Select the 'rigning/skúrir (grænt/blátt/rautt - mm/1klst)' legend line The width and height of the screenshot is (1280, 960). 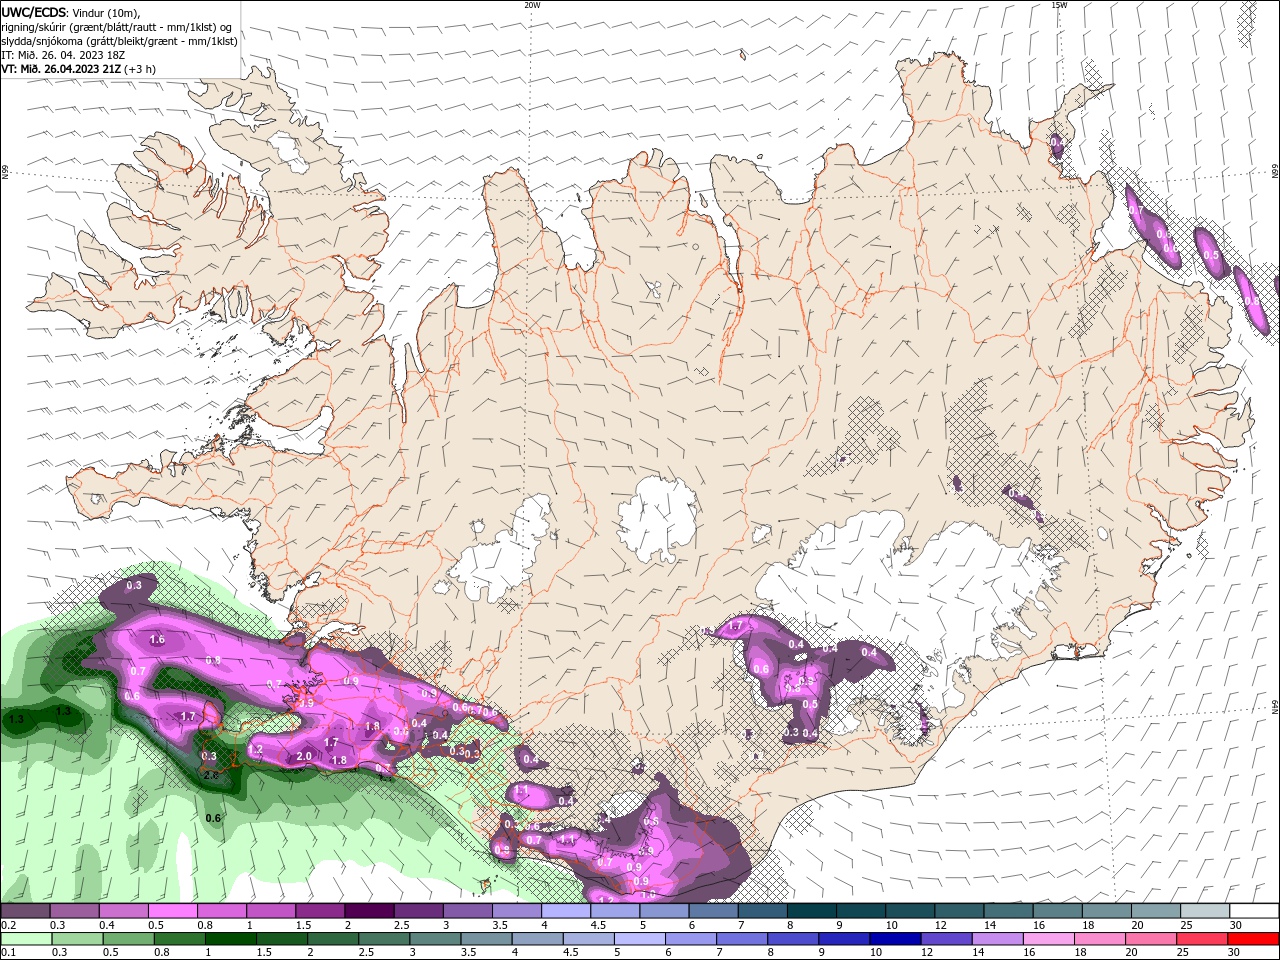coord(117,27)
